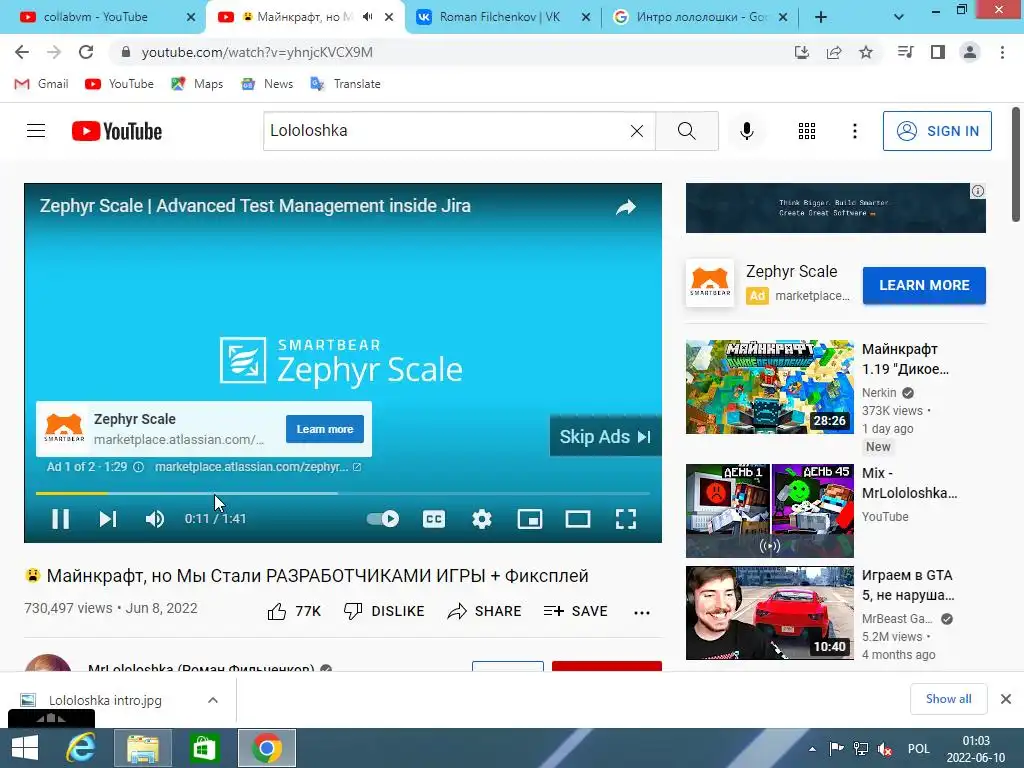The image size is (1024, 768).
Task: Click the SHARE button under the video
Action: coord(484,611)
